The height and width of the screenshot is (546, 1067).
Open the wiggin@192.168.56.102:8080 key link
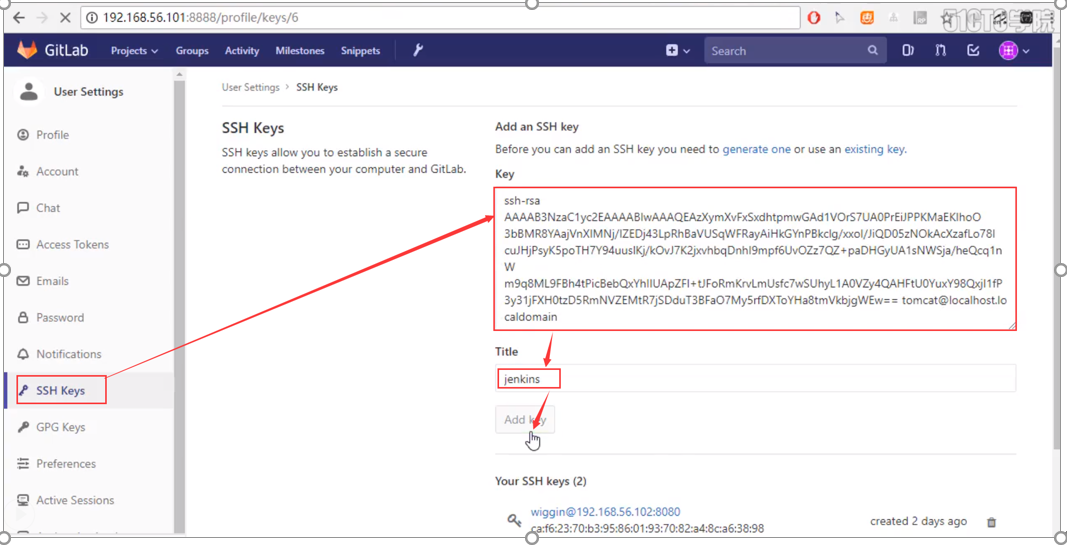click(606, 511)
